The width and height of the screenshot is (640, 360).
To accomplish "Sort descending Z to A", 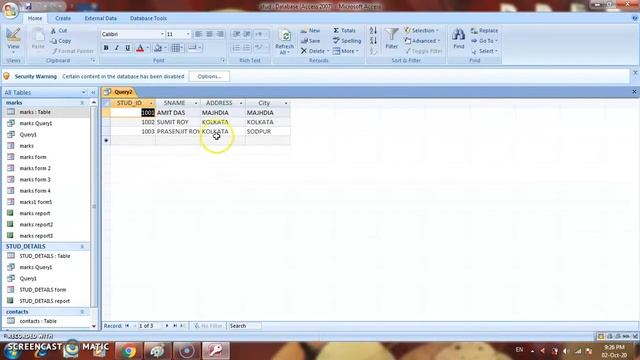I will click(373, 41).
